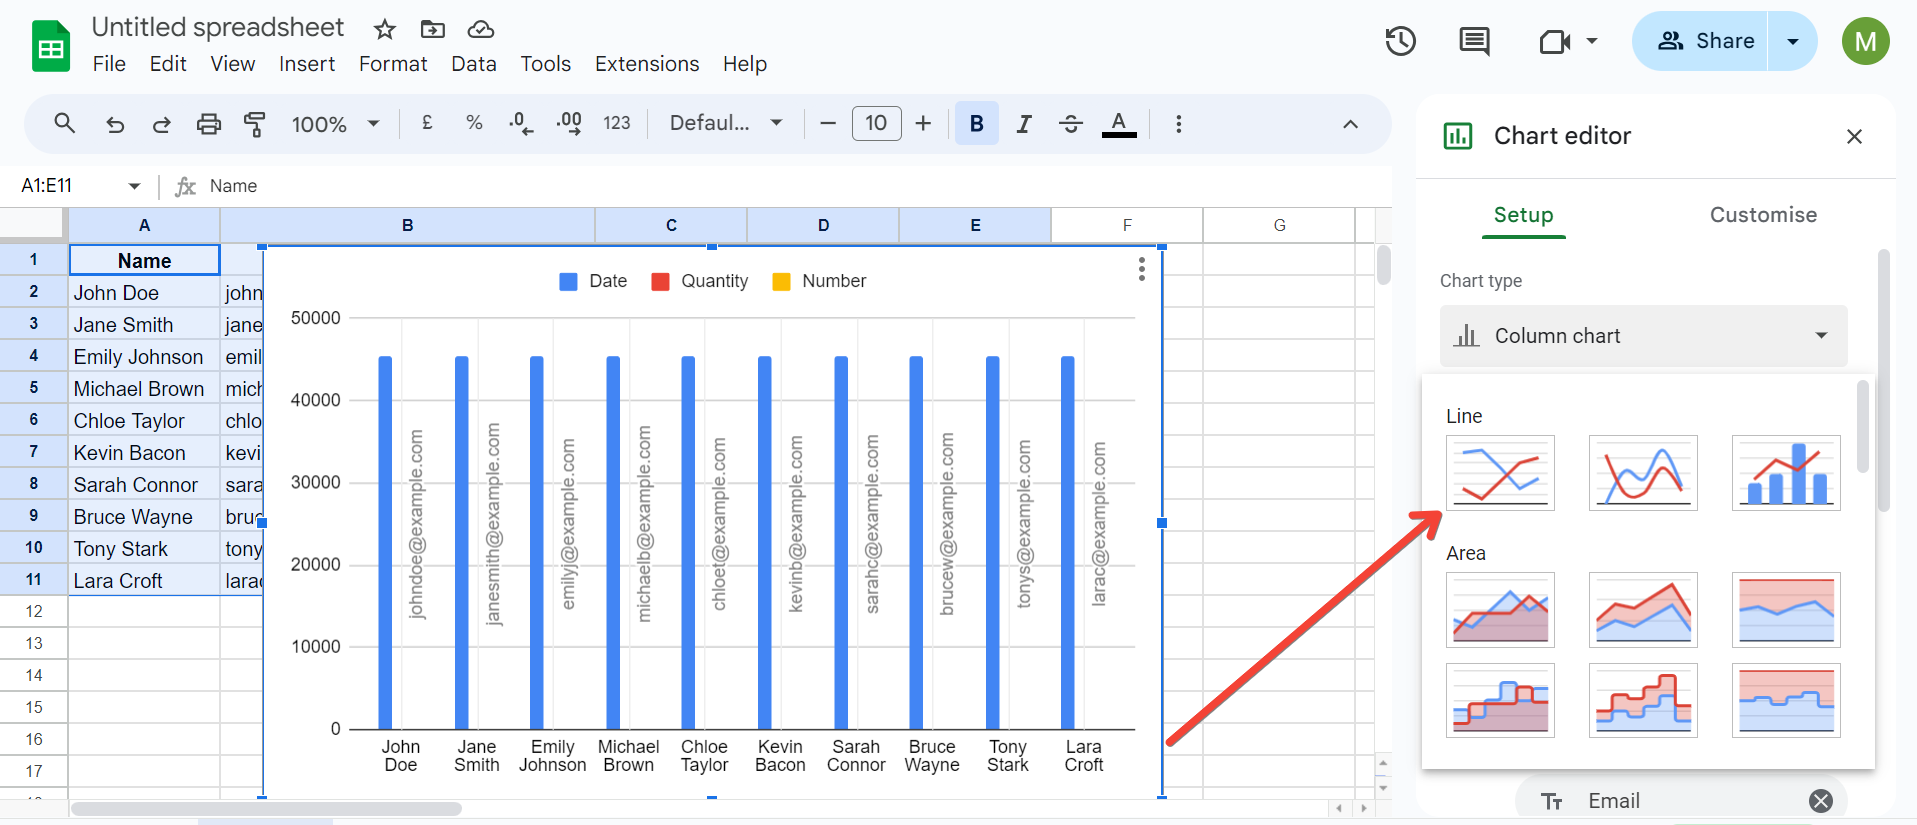Select the smooth line chart thumbnail
1917x825 pixels.
pos(1643,473)
